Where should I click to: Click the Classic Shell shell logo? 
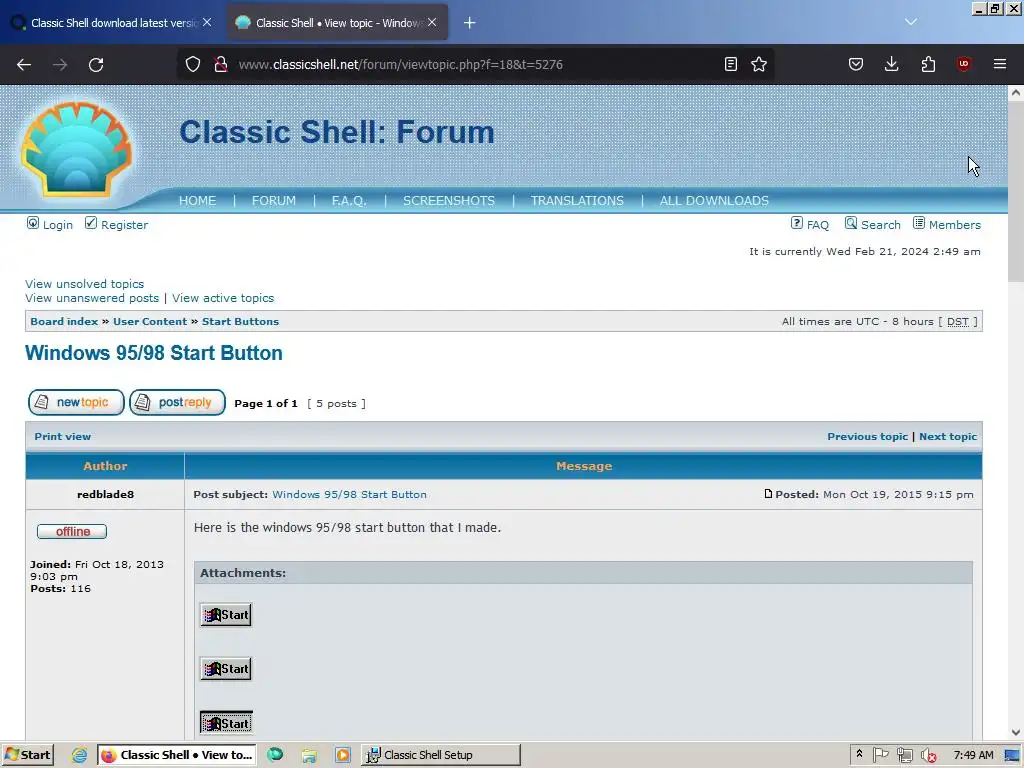[x=77, y=149]
